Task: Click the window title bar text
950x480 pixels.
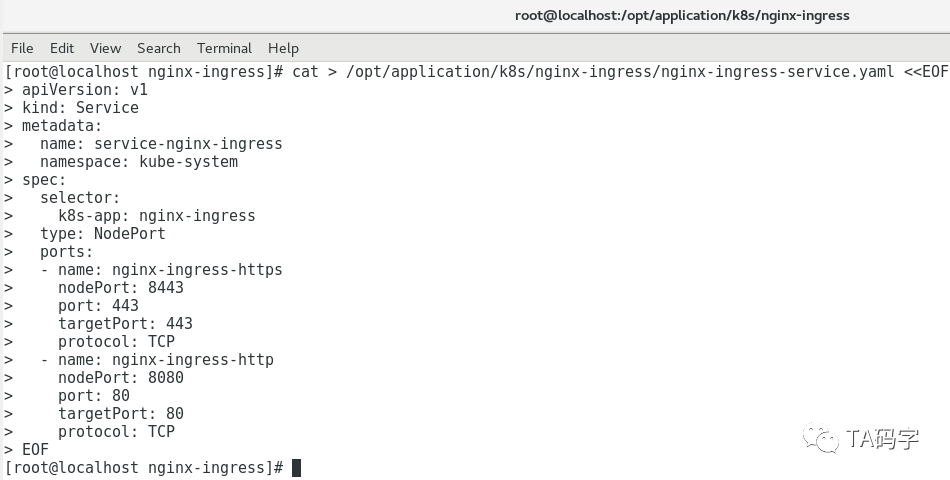Action: pos(681,15)
